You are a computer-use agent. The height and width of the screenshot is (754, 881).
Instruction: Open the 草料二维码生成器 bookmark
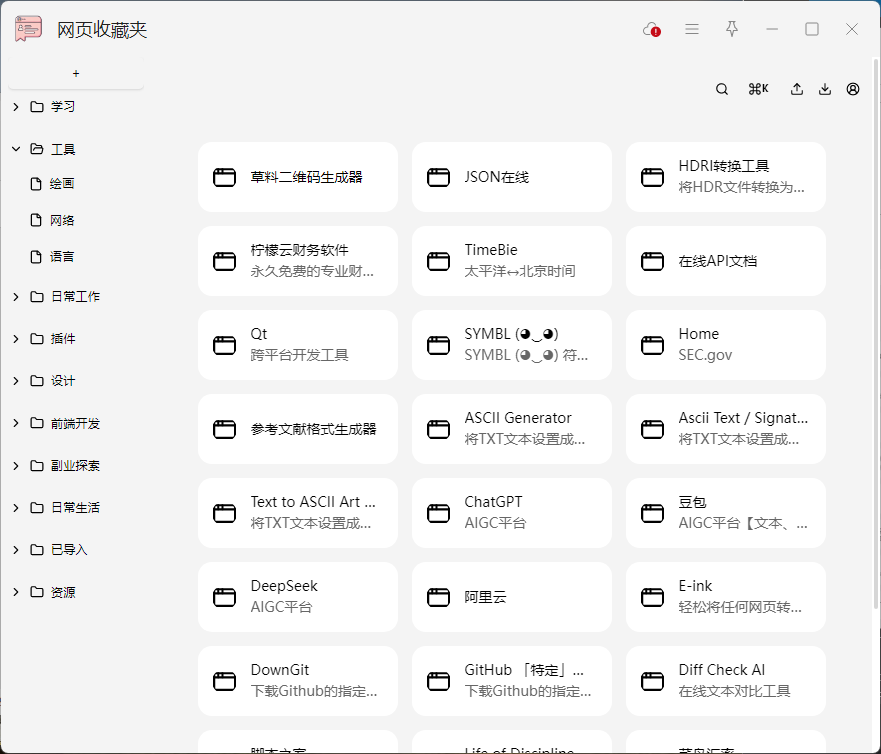pyautogui.click(x=298, y=177)
